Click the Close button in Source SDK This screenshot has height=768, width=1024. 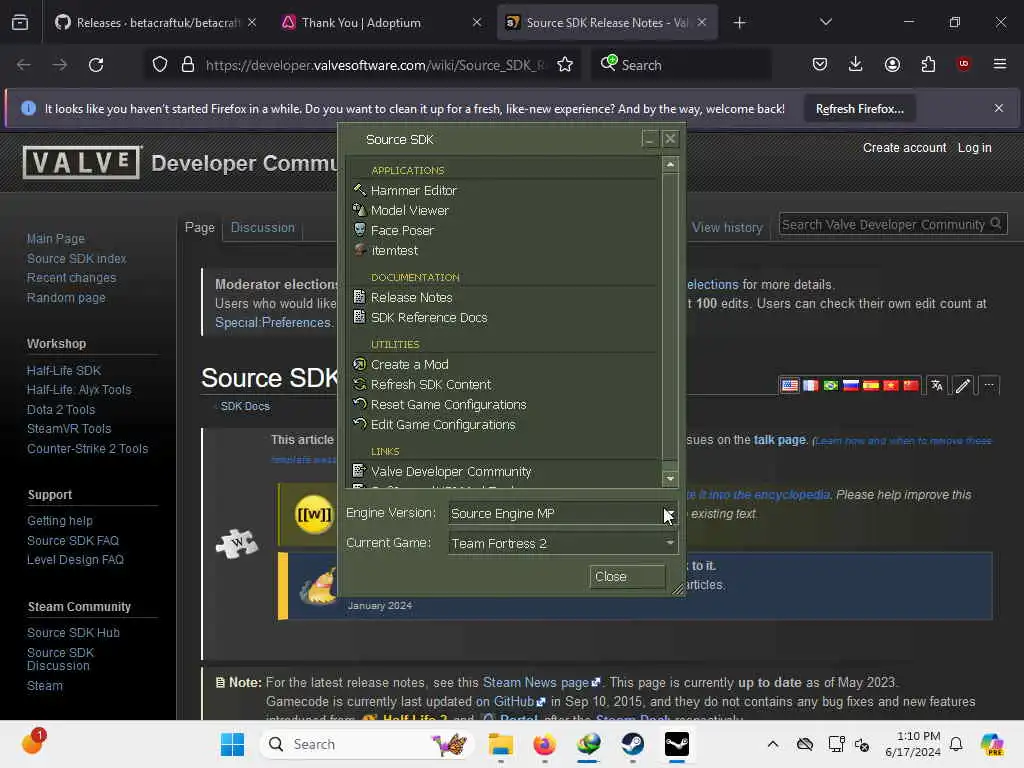(x=627, y=577)
